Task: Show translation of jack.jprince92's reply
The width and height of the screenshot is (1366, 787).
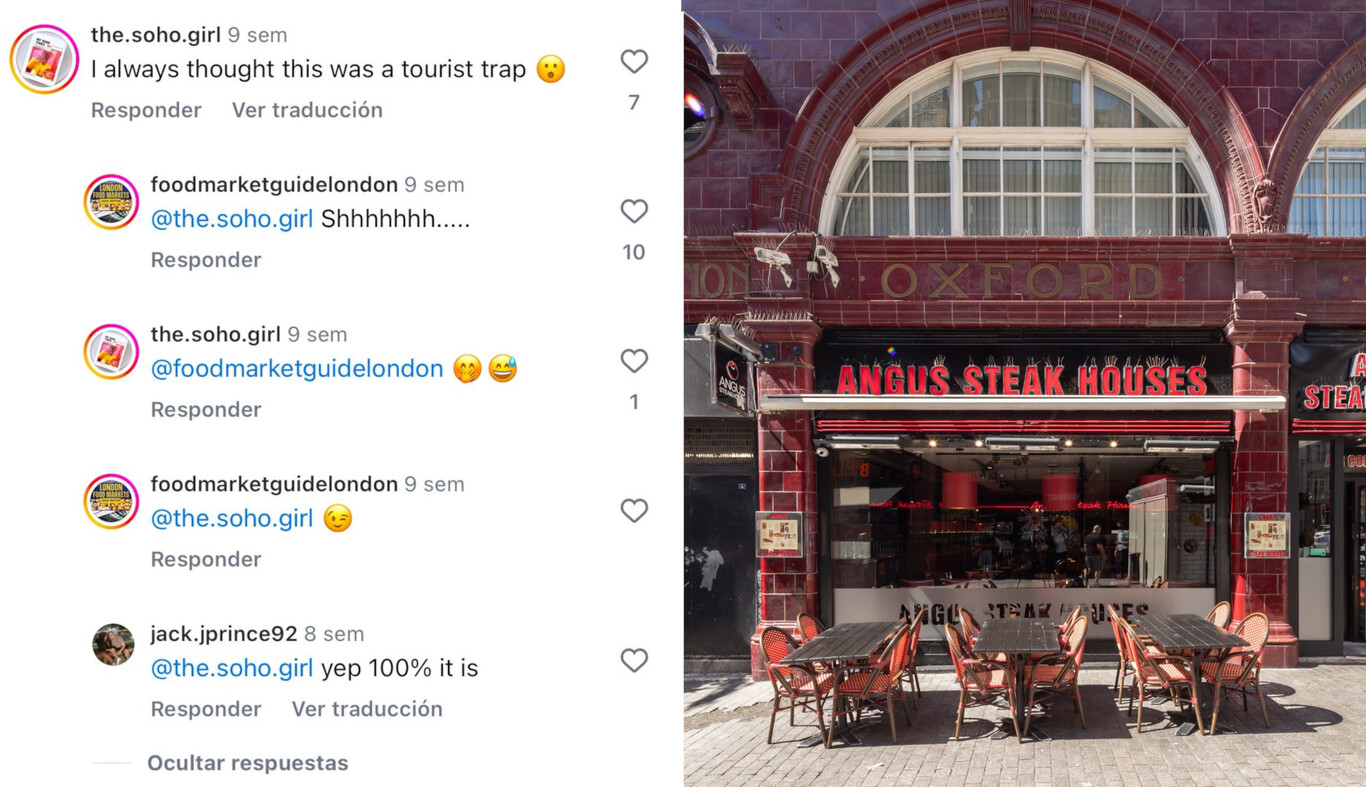Action: [367, 709]
